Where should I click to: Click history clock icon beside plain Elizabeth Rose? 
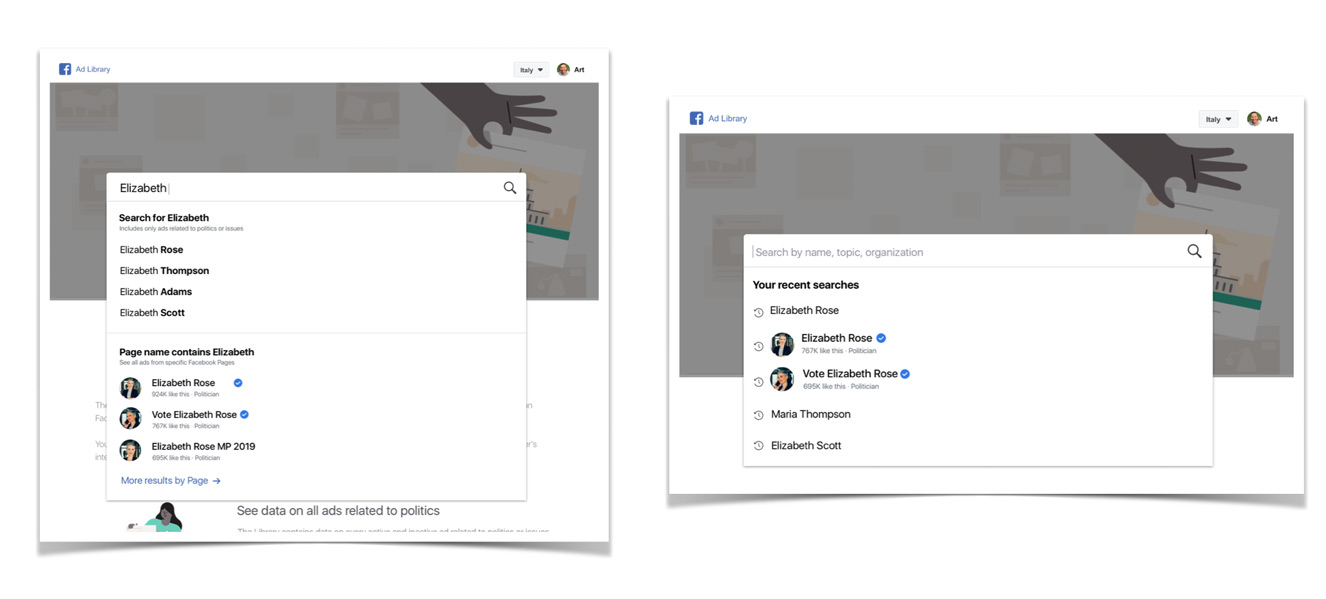[x=758, y=313]
